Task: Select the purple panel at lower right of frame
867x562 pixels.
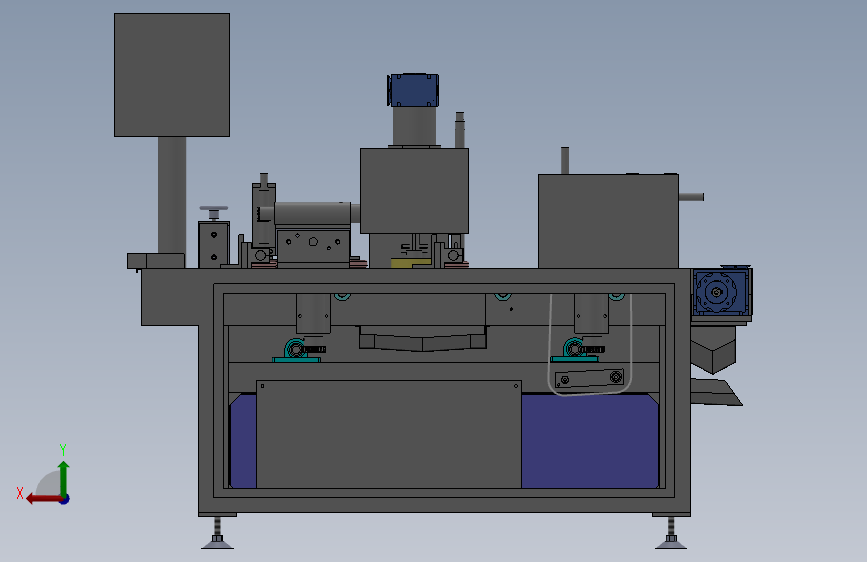Action: pyautogui.click(x=590, y=441)
